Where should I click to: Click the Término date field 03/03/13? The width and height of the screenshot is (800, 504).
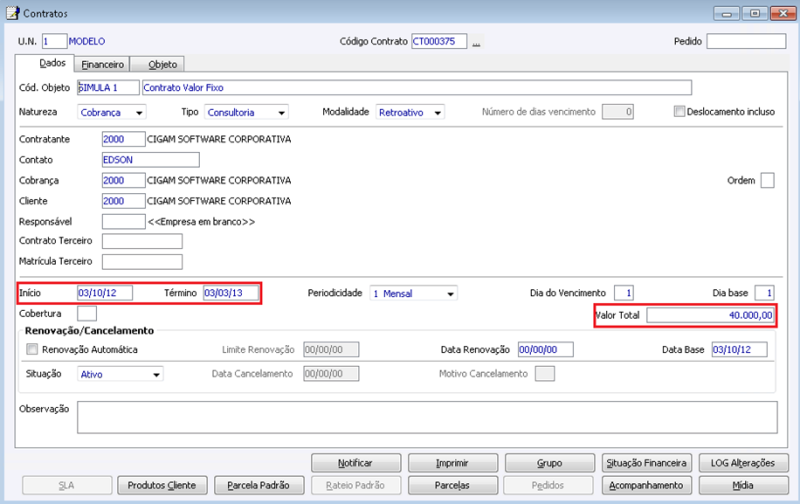(x=231, y=293)
